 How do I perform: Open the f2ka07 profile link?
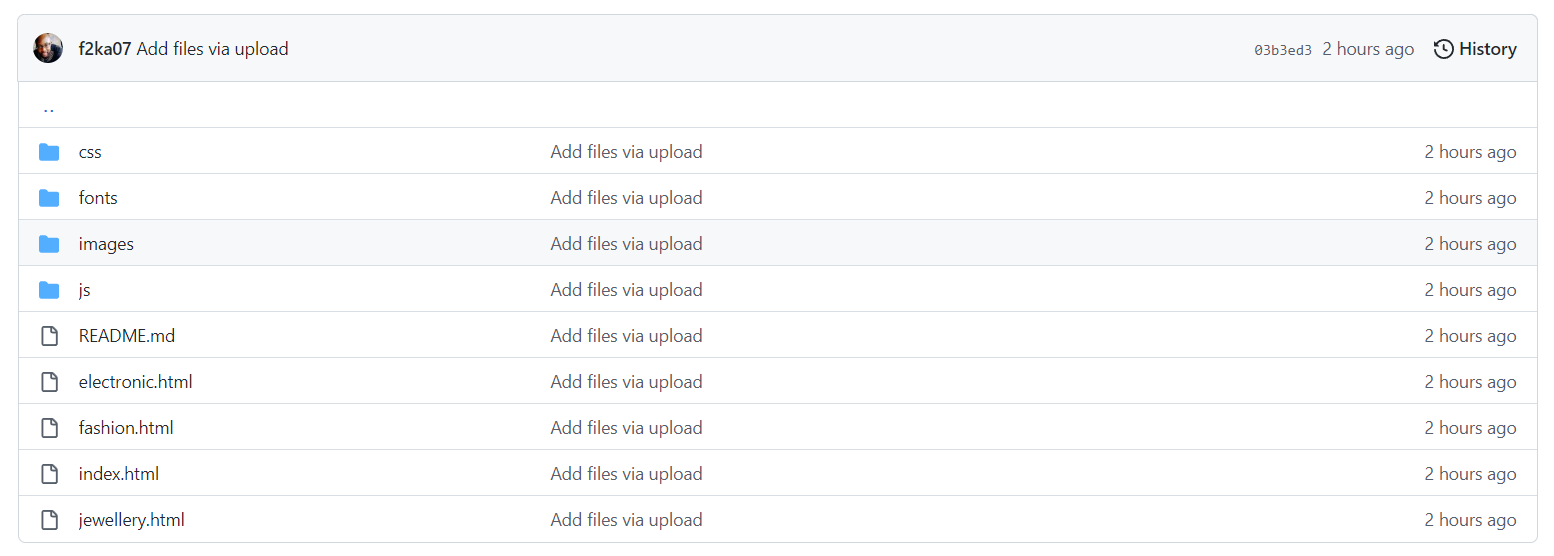point(104,49)
